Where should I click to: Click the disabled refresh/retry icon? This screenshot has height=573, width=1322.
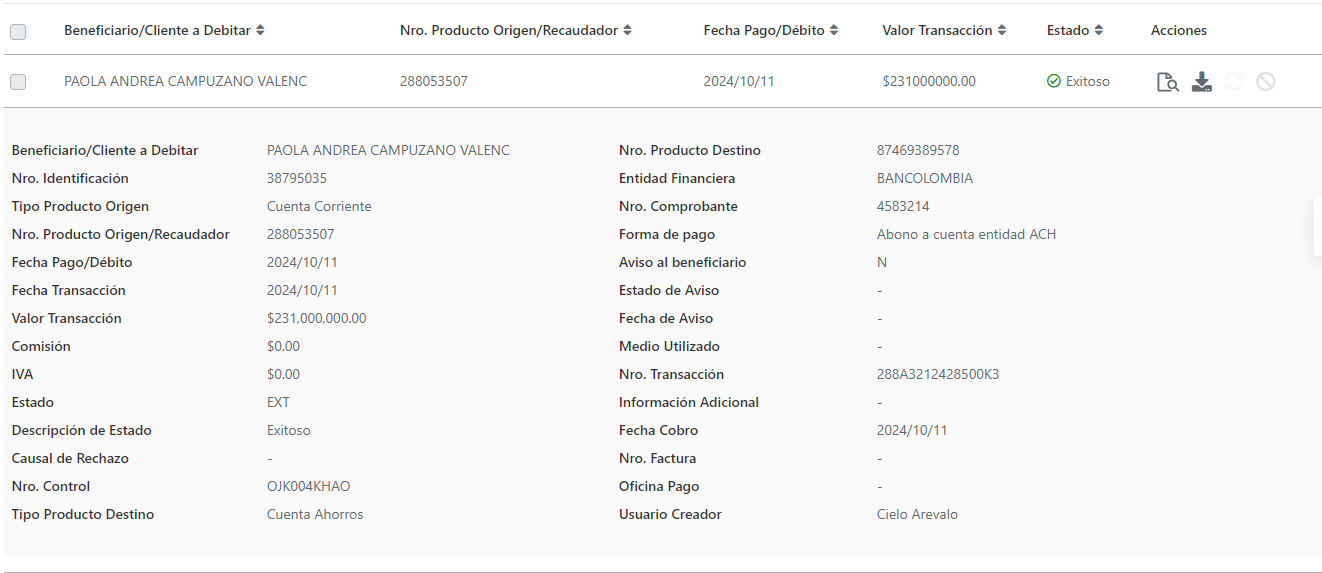click(x=1234, y=82)
